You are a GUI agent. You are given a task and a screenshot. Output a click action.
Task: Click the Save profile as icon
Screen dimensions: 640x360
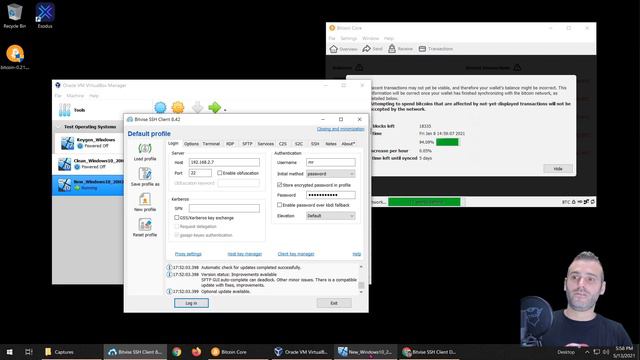[x=145, y=174]
